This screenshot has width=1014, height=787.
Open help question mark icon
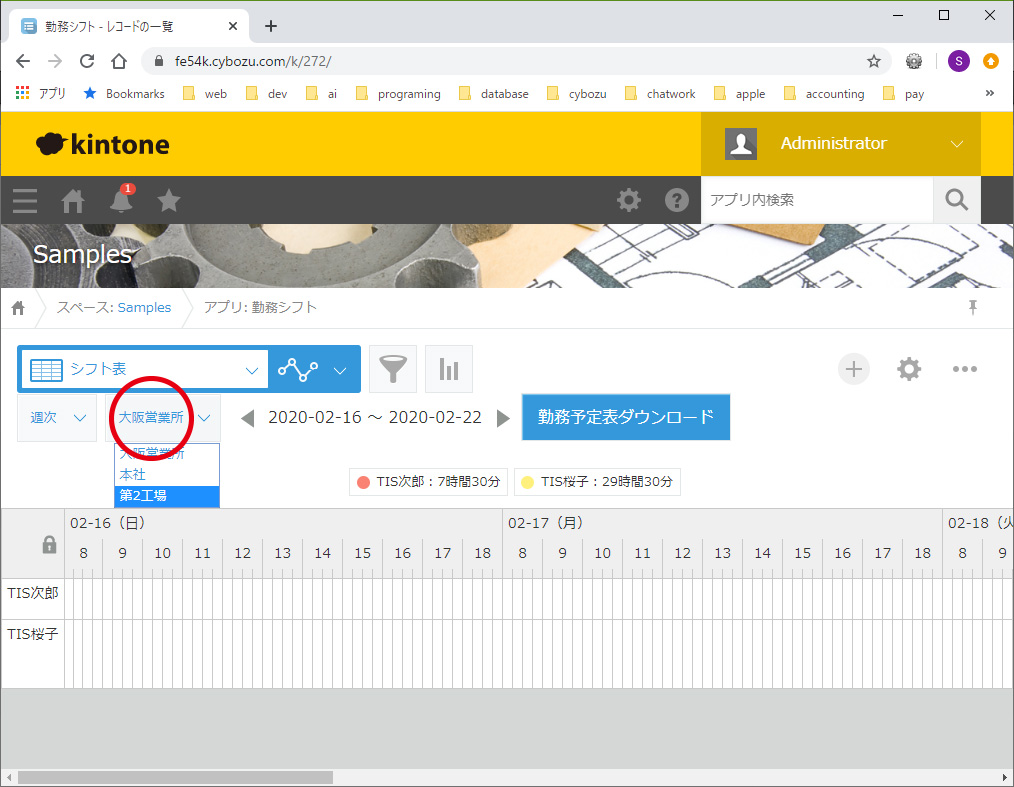point(677,200)
